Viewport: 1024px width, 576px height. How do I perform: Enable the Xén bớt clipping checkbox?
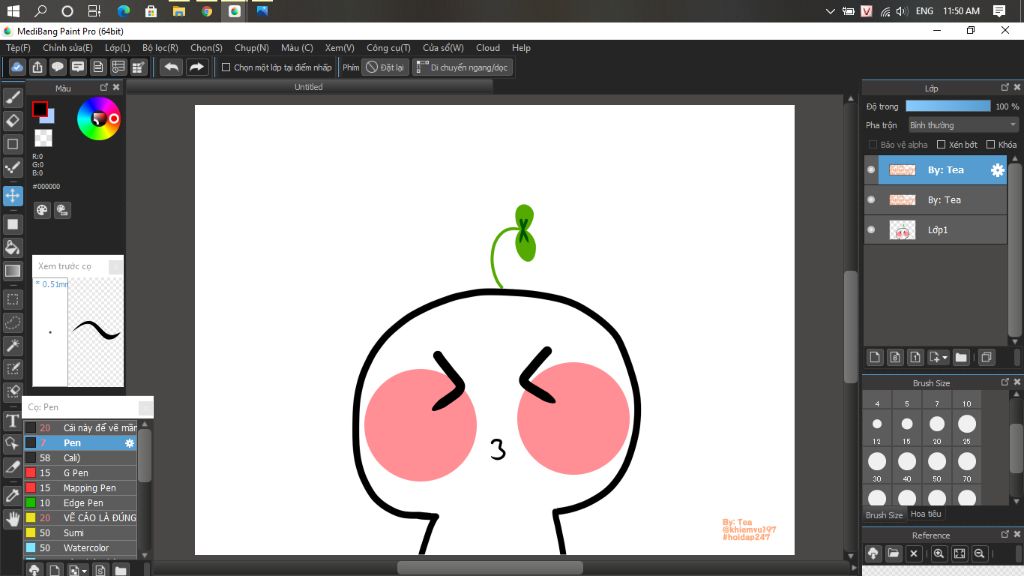coord(941,144)
